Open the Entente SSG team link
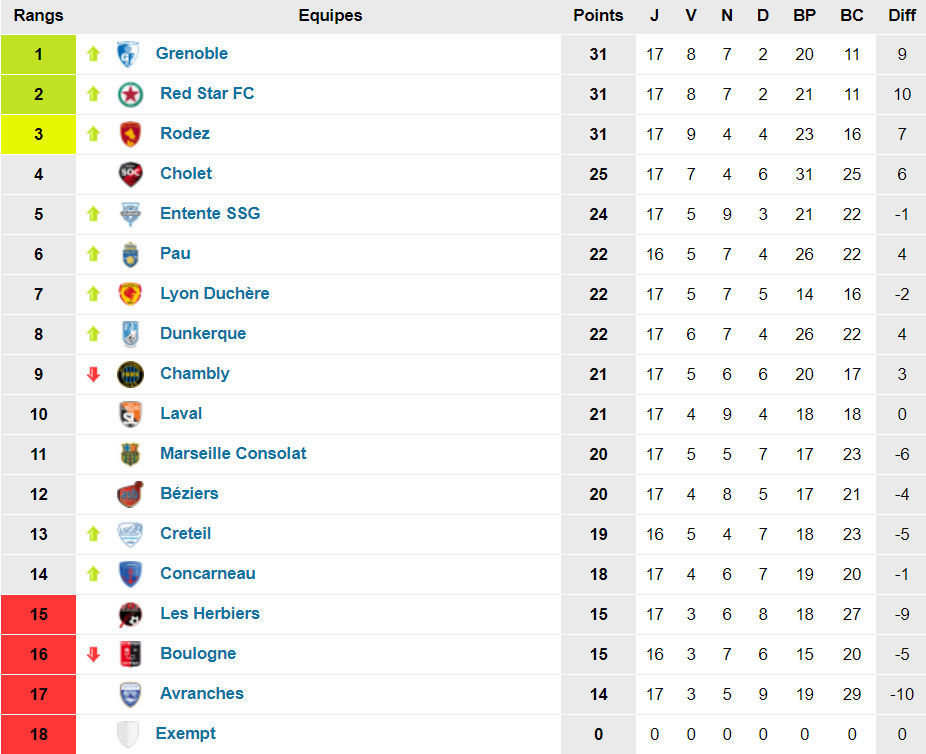Viewport: 926px width, 754px height. click(x=210, y=213)
